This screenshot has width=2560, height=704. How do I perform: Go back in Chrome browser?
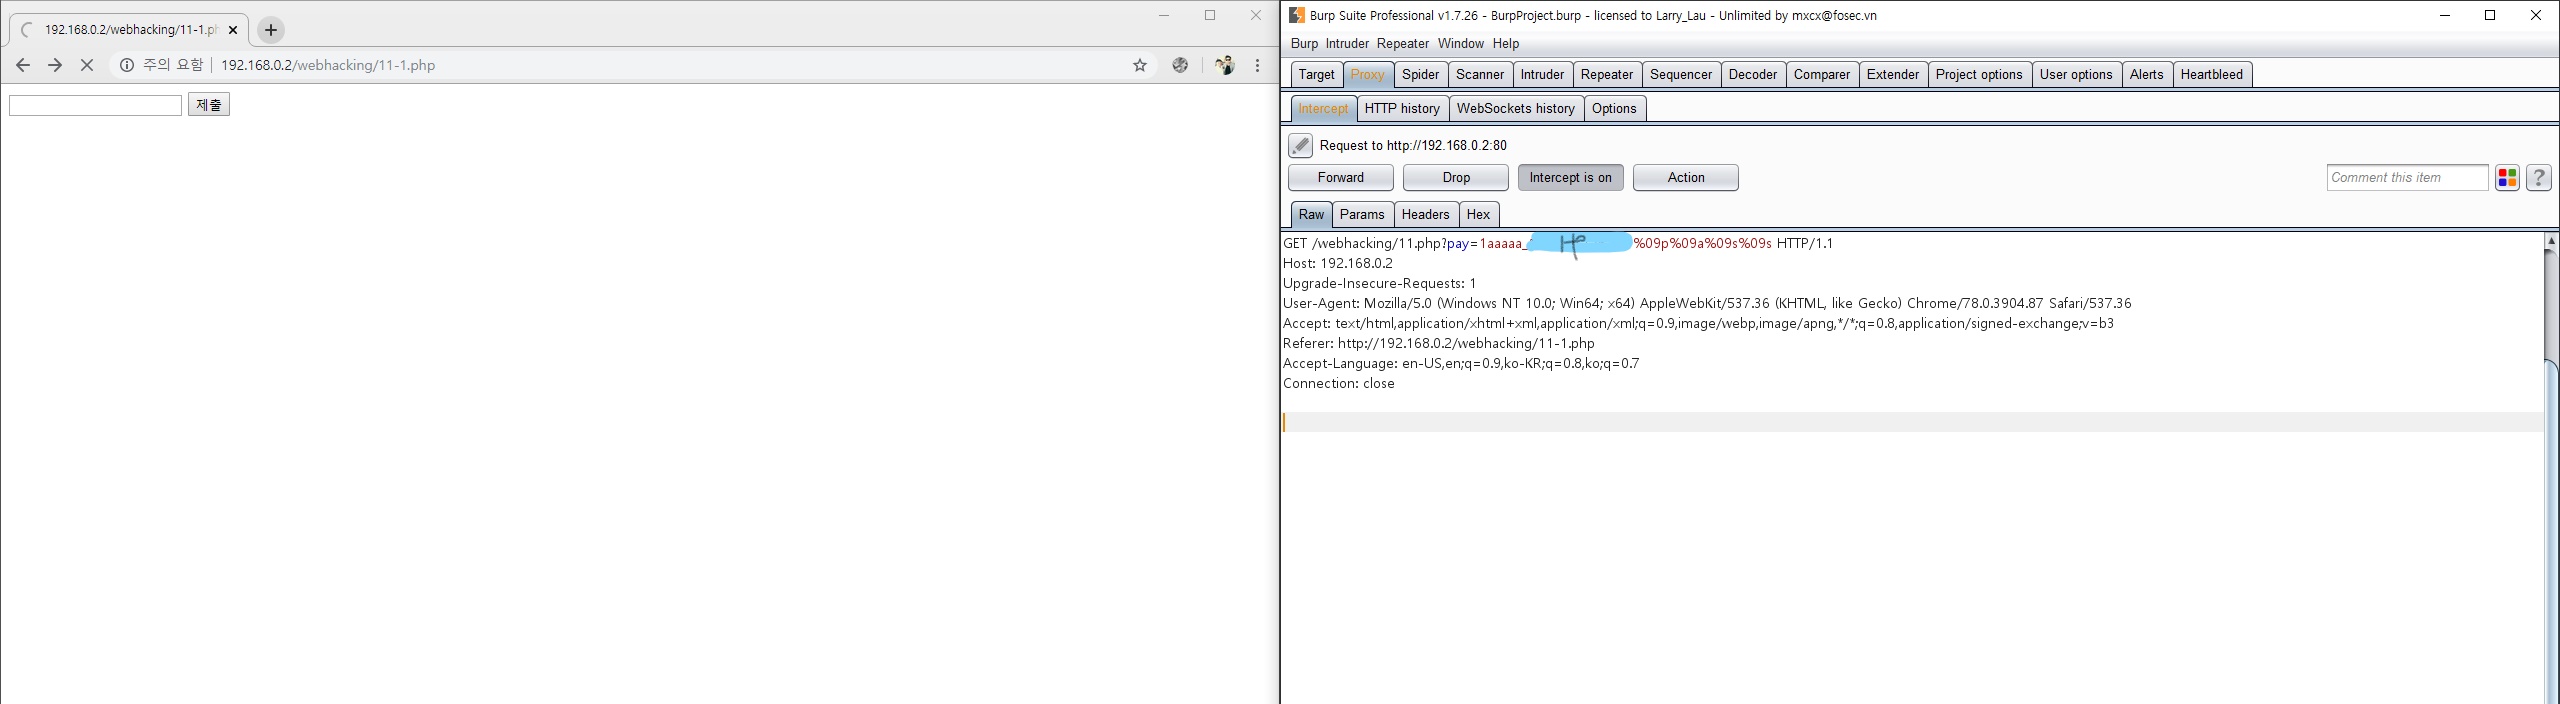(23, 65)
